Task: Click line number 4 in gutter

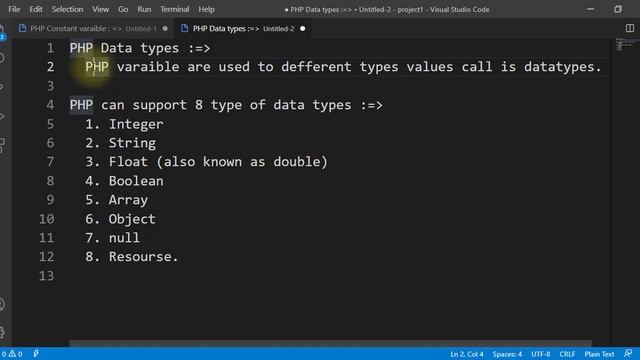Action: 50,105
